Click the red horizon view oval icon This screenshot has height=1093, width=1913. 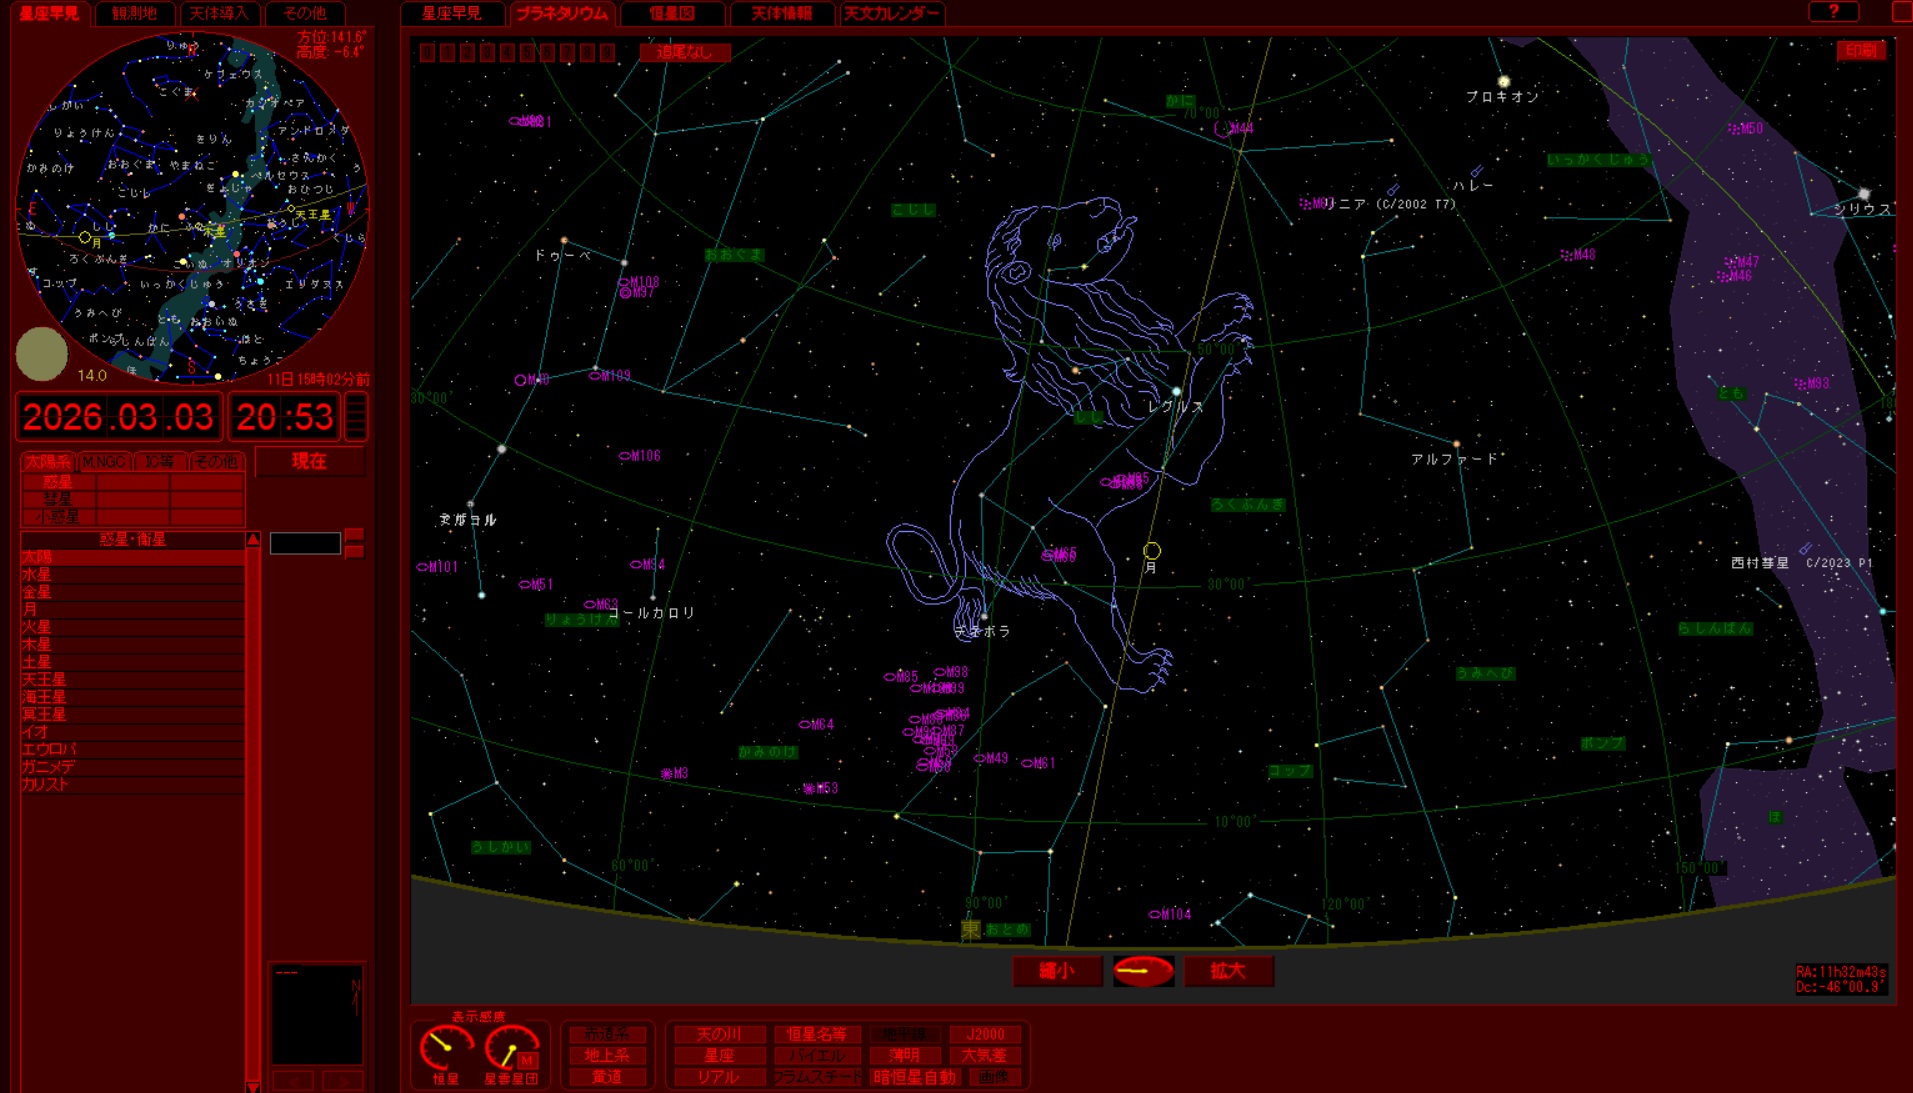[1143, 971]
